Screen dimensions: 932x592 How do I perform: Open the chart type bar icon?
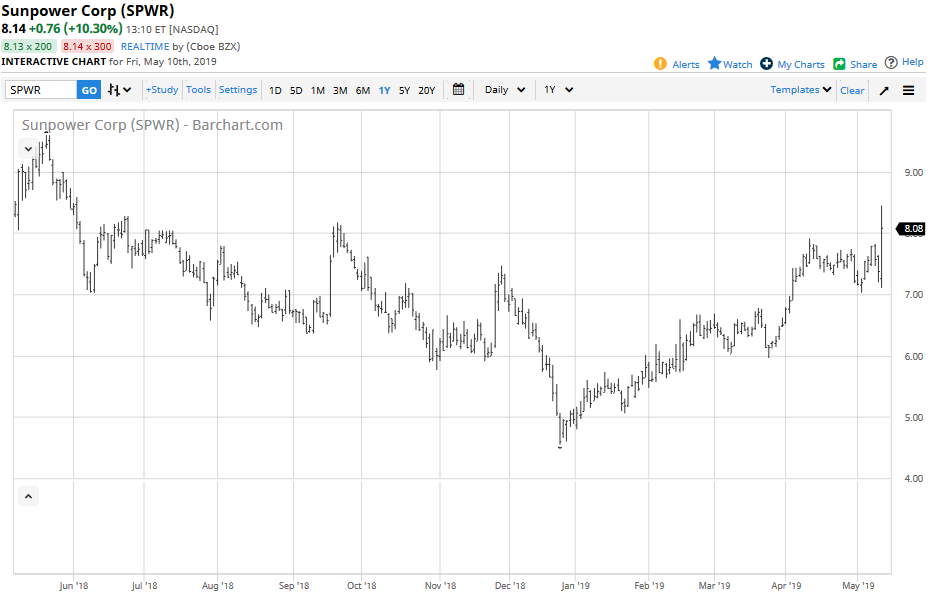pos(114,90)
